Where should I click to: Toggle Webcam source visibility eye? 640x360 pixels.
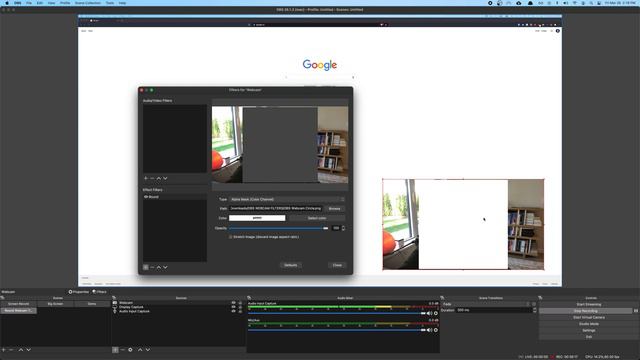point(233,303)
